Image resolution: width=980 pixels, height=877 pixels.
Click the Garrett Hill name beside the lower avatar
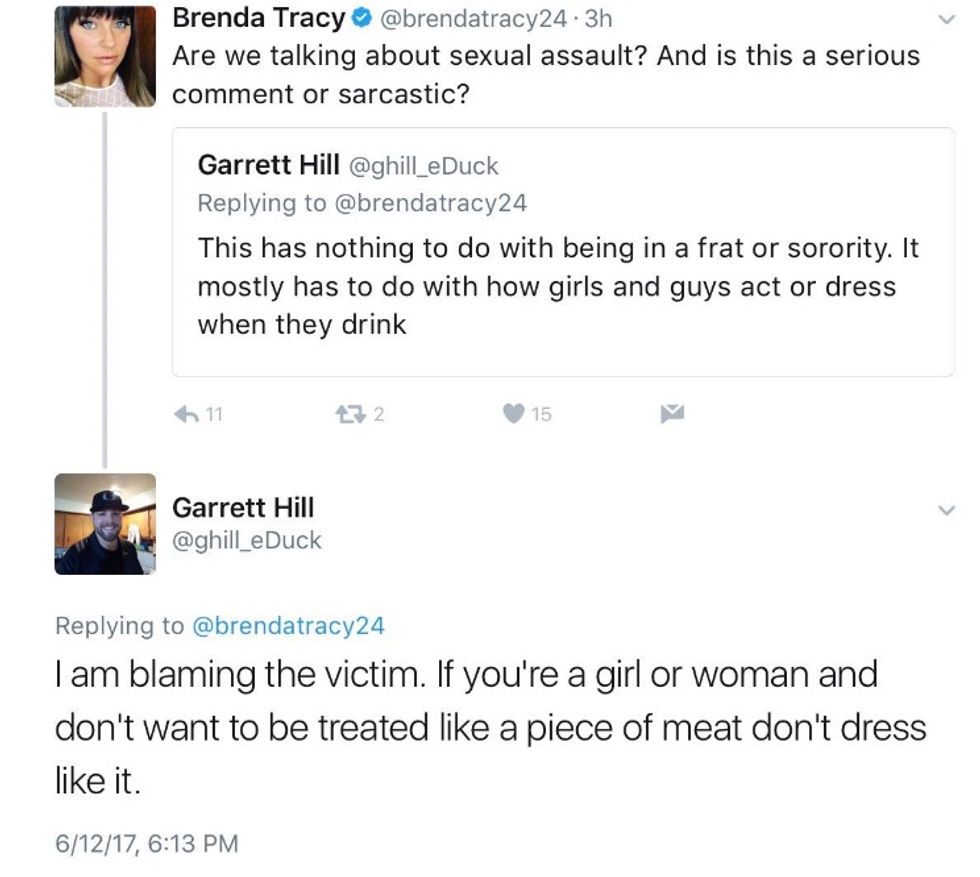click(243, 507)
